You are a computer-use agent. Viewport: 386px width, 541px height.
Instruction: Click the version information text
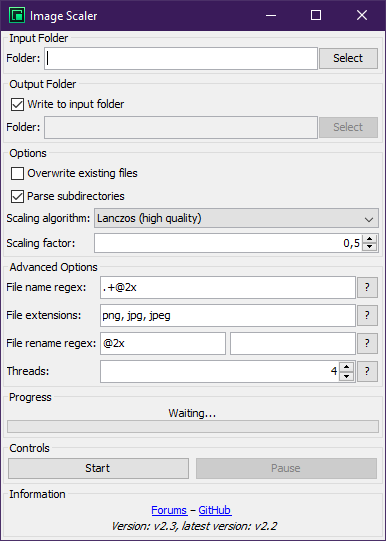pyautogui.click(x=194, y=526)
